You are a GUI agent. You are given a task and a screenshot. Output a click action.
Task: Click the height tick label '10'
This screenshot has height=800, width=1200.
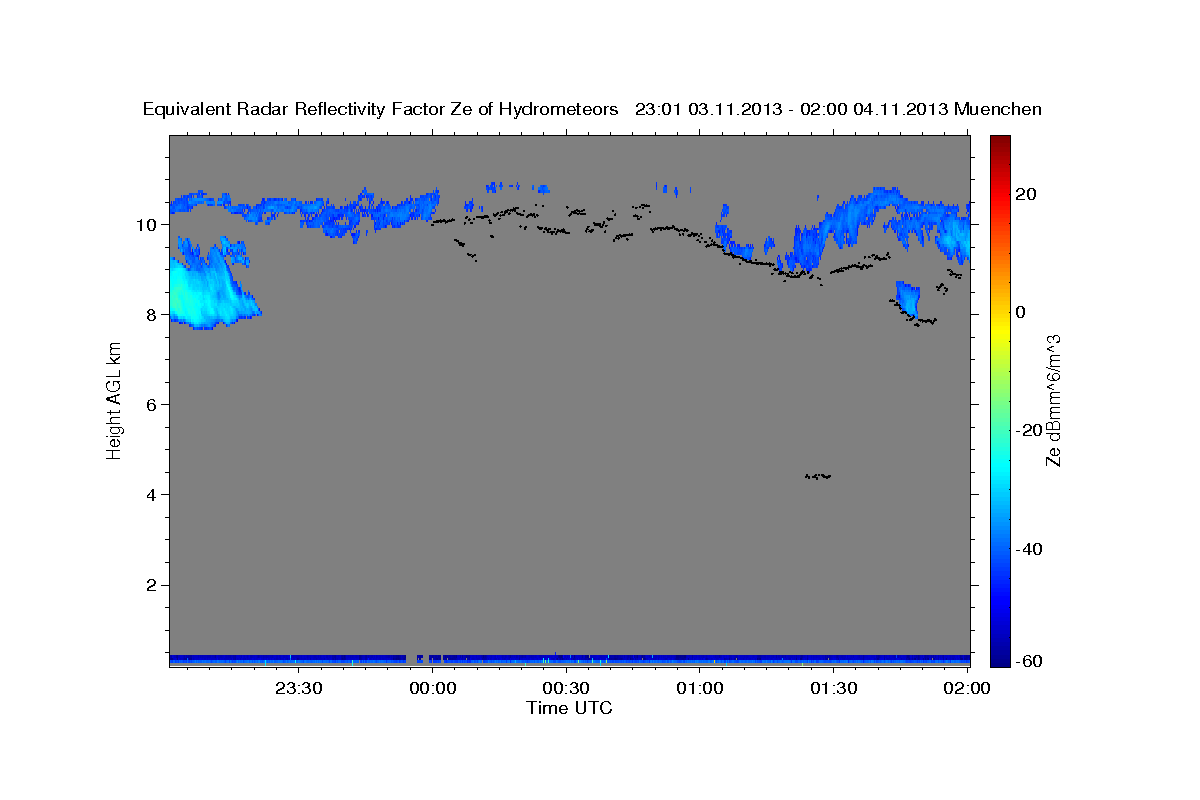[145, 224]
